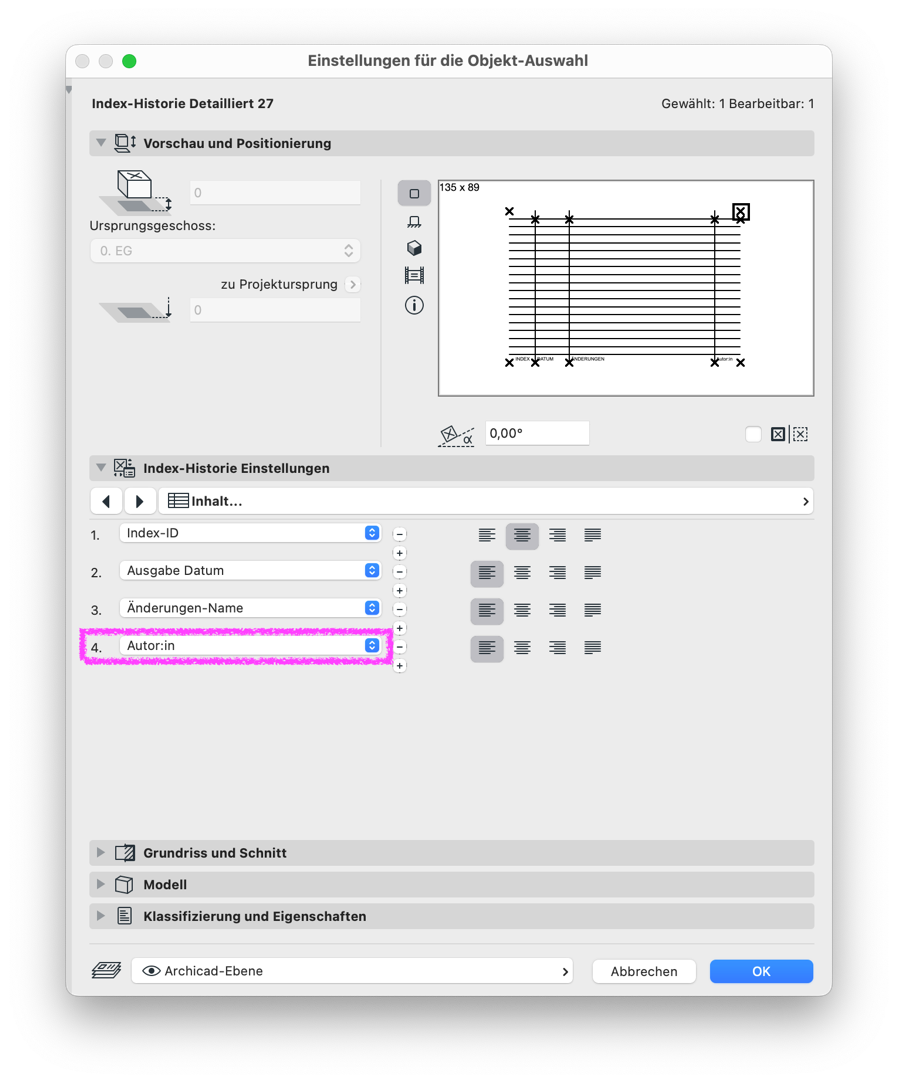Go to the previous settings page arrow

106,501
